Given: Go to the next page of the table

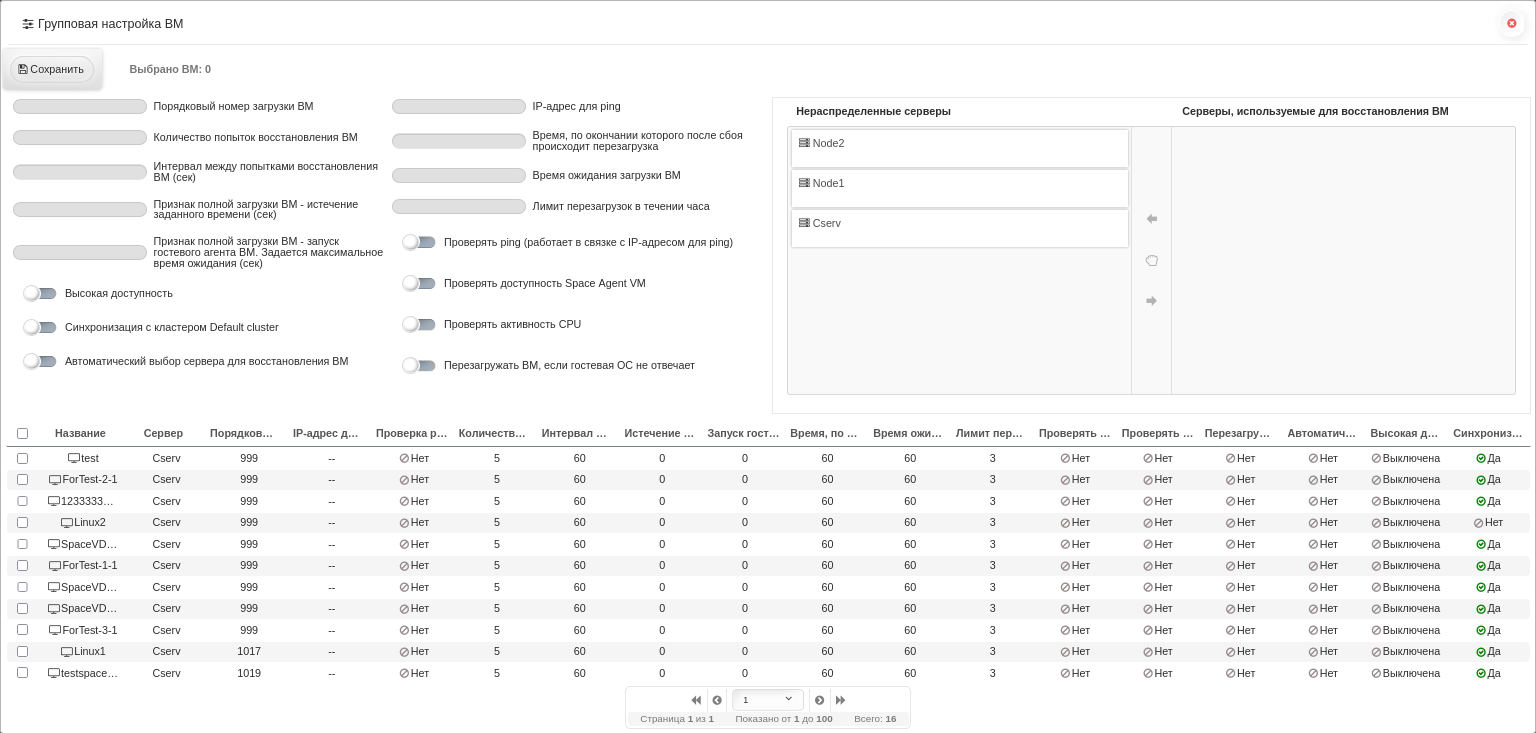Looking at the screenshot, I should 819,700.
